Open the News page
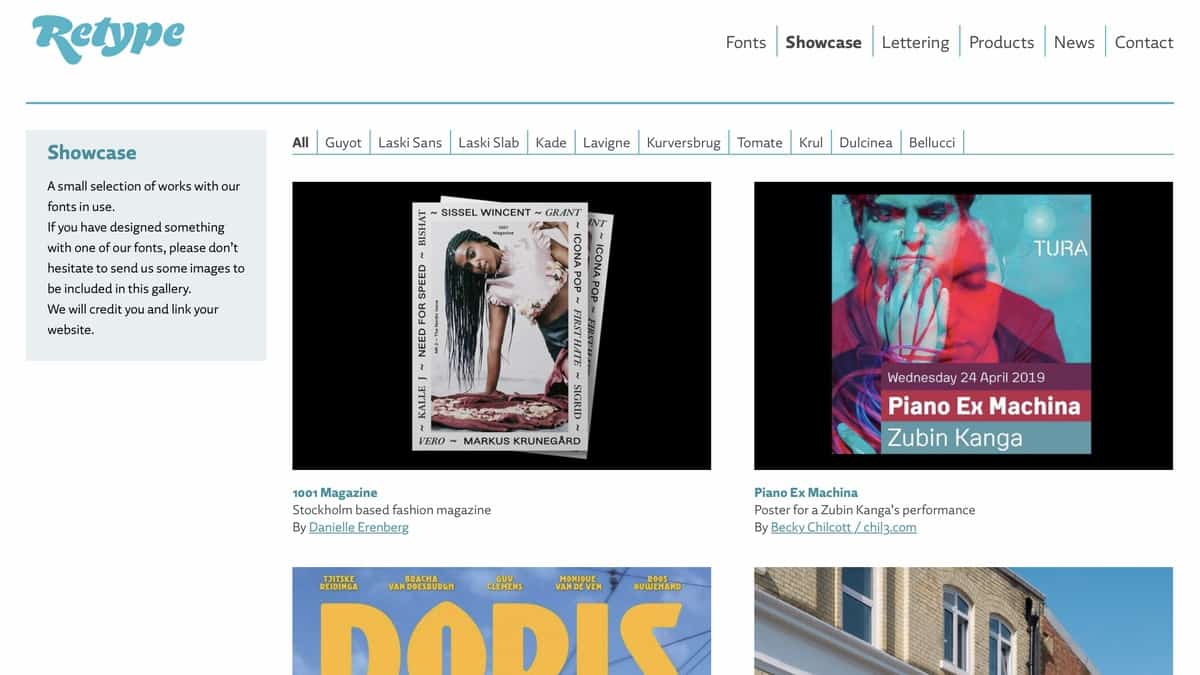Image resolution: width=1200 pixels, height=675 pixels. pyautogui.click(x=1074, y=42)
